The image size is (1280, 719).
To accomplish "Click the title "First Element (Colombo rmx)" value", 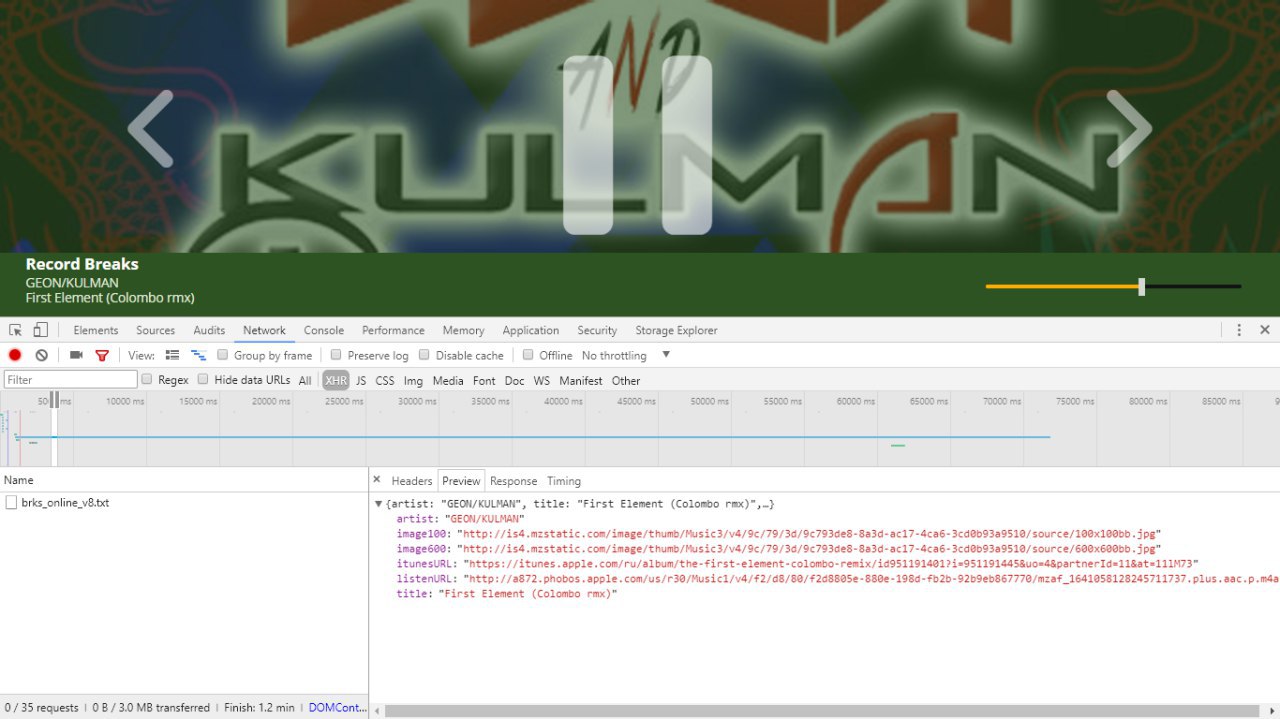I will (x=528, y=594).
